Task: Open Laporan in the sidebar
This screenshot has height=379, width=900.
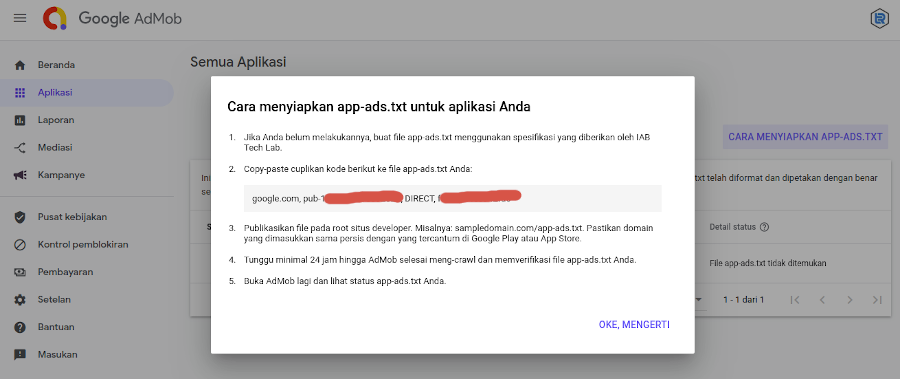Action: click(87, 120)
